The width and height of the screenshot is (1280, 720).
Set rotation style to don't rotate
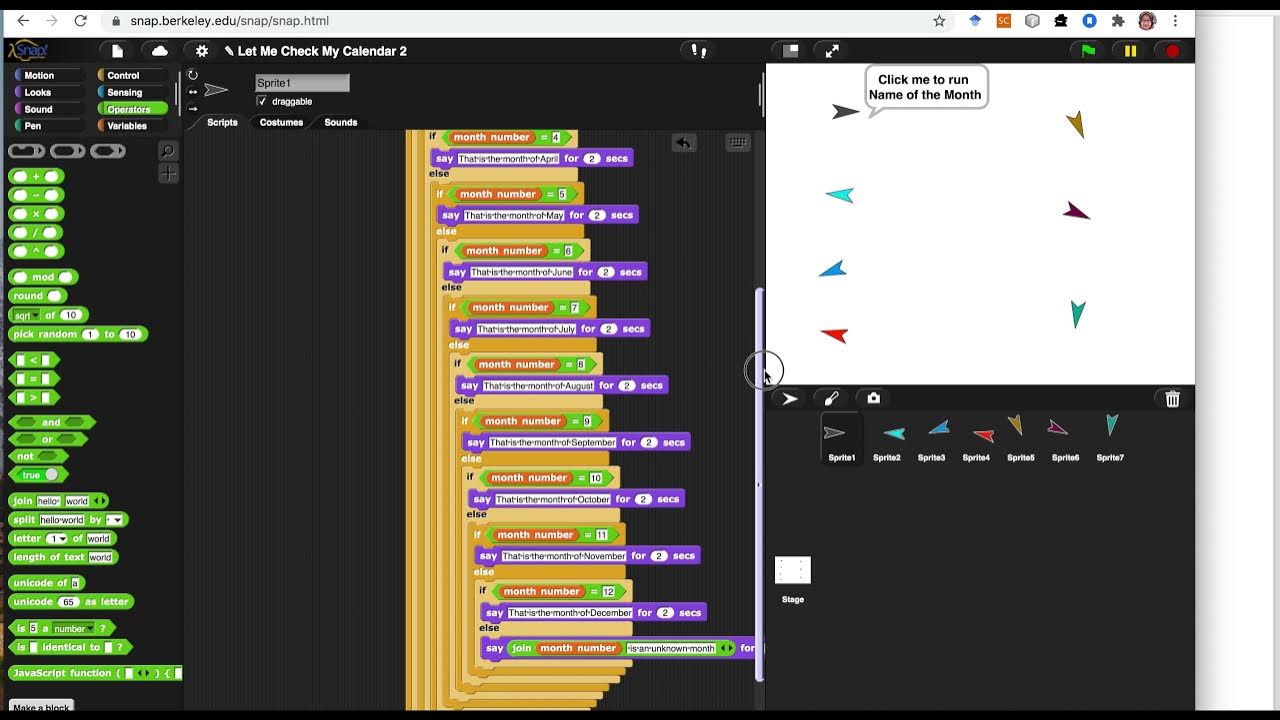click(x=193, y=109)
